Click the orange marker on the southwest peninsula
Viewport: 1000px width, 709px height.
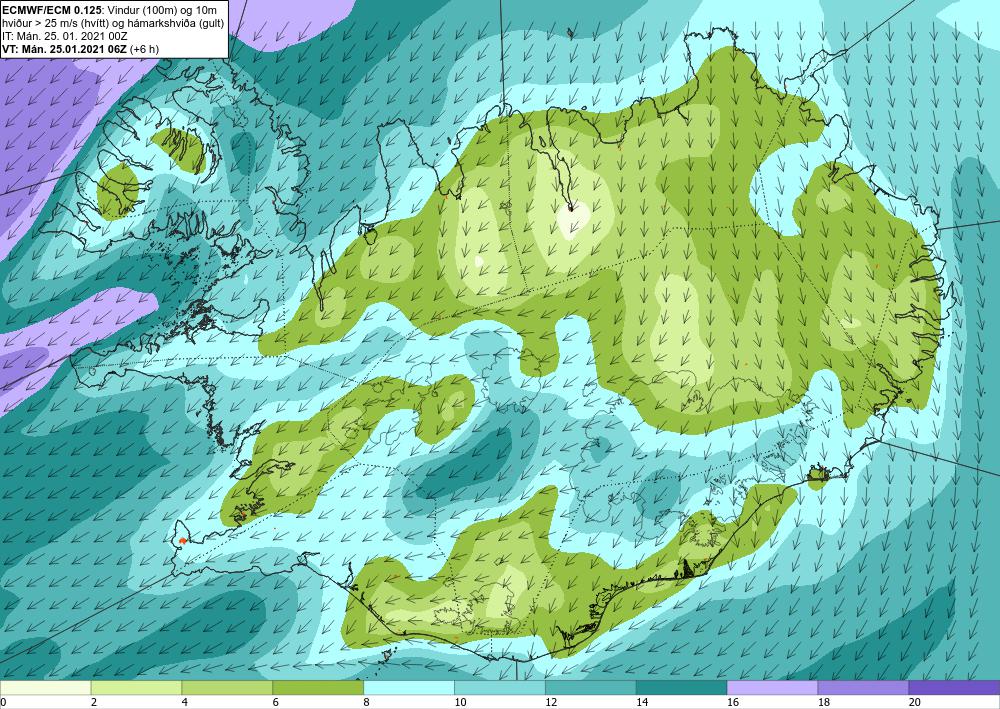(183, 541)
